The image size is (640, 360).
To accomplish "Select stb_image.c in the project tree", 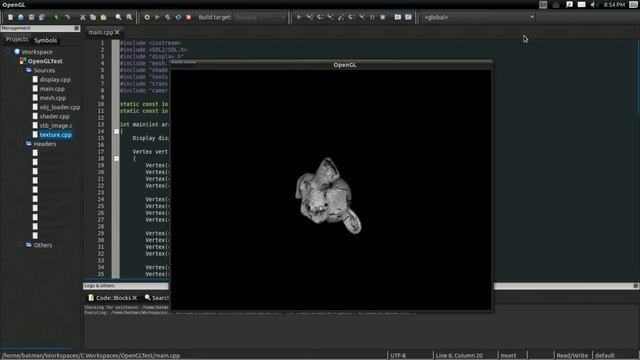I will coord(56,125).
